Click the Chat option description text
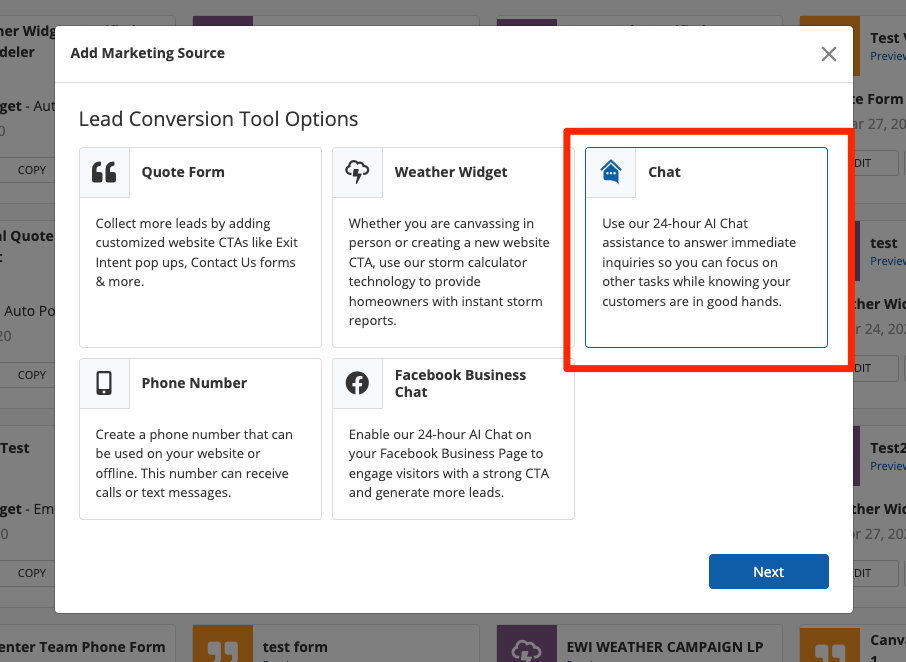The width and height of the screenshot is (906, 662). point(698,262)
